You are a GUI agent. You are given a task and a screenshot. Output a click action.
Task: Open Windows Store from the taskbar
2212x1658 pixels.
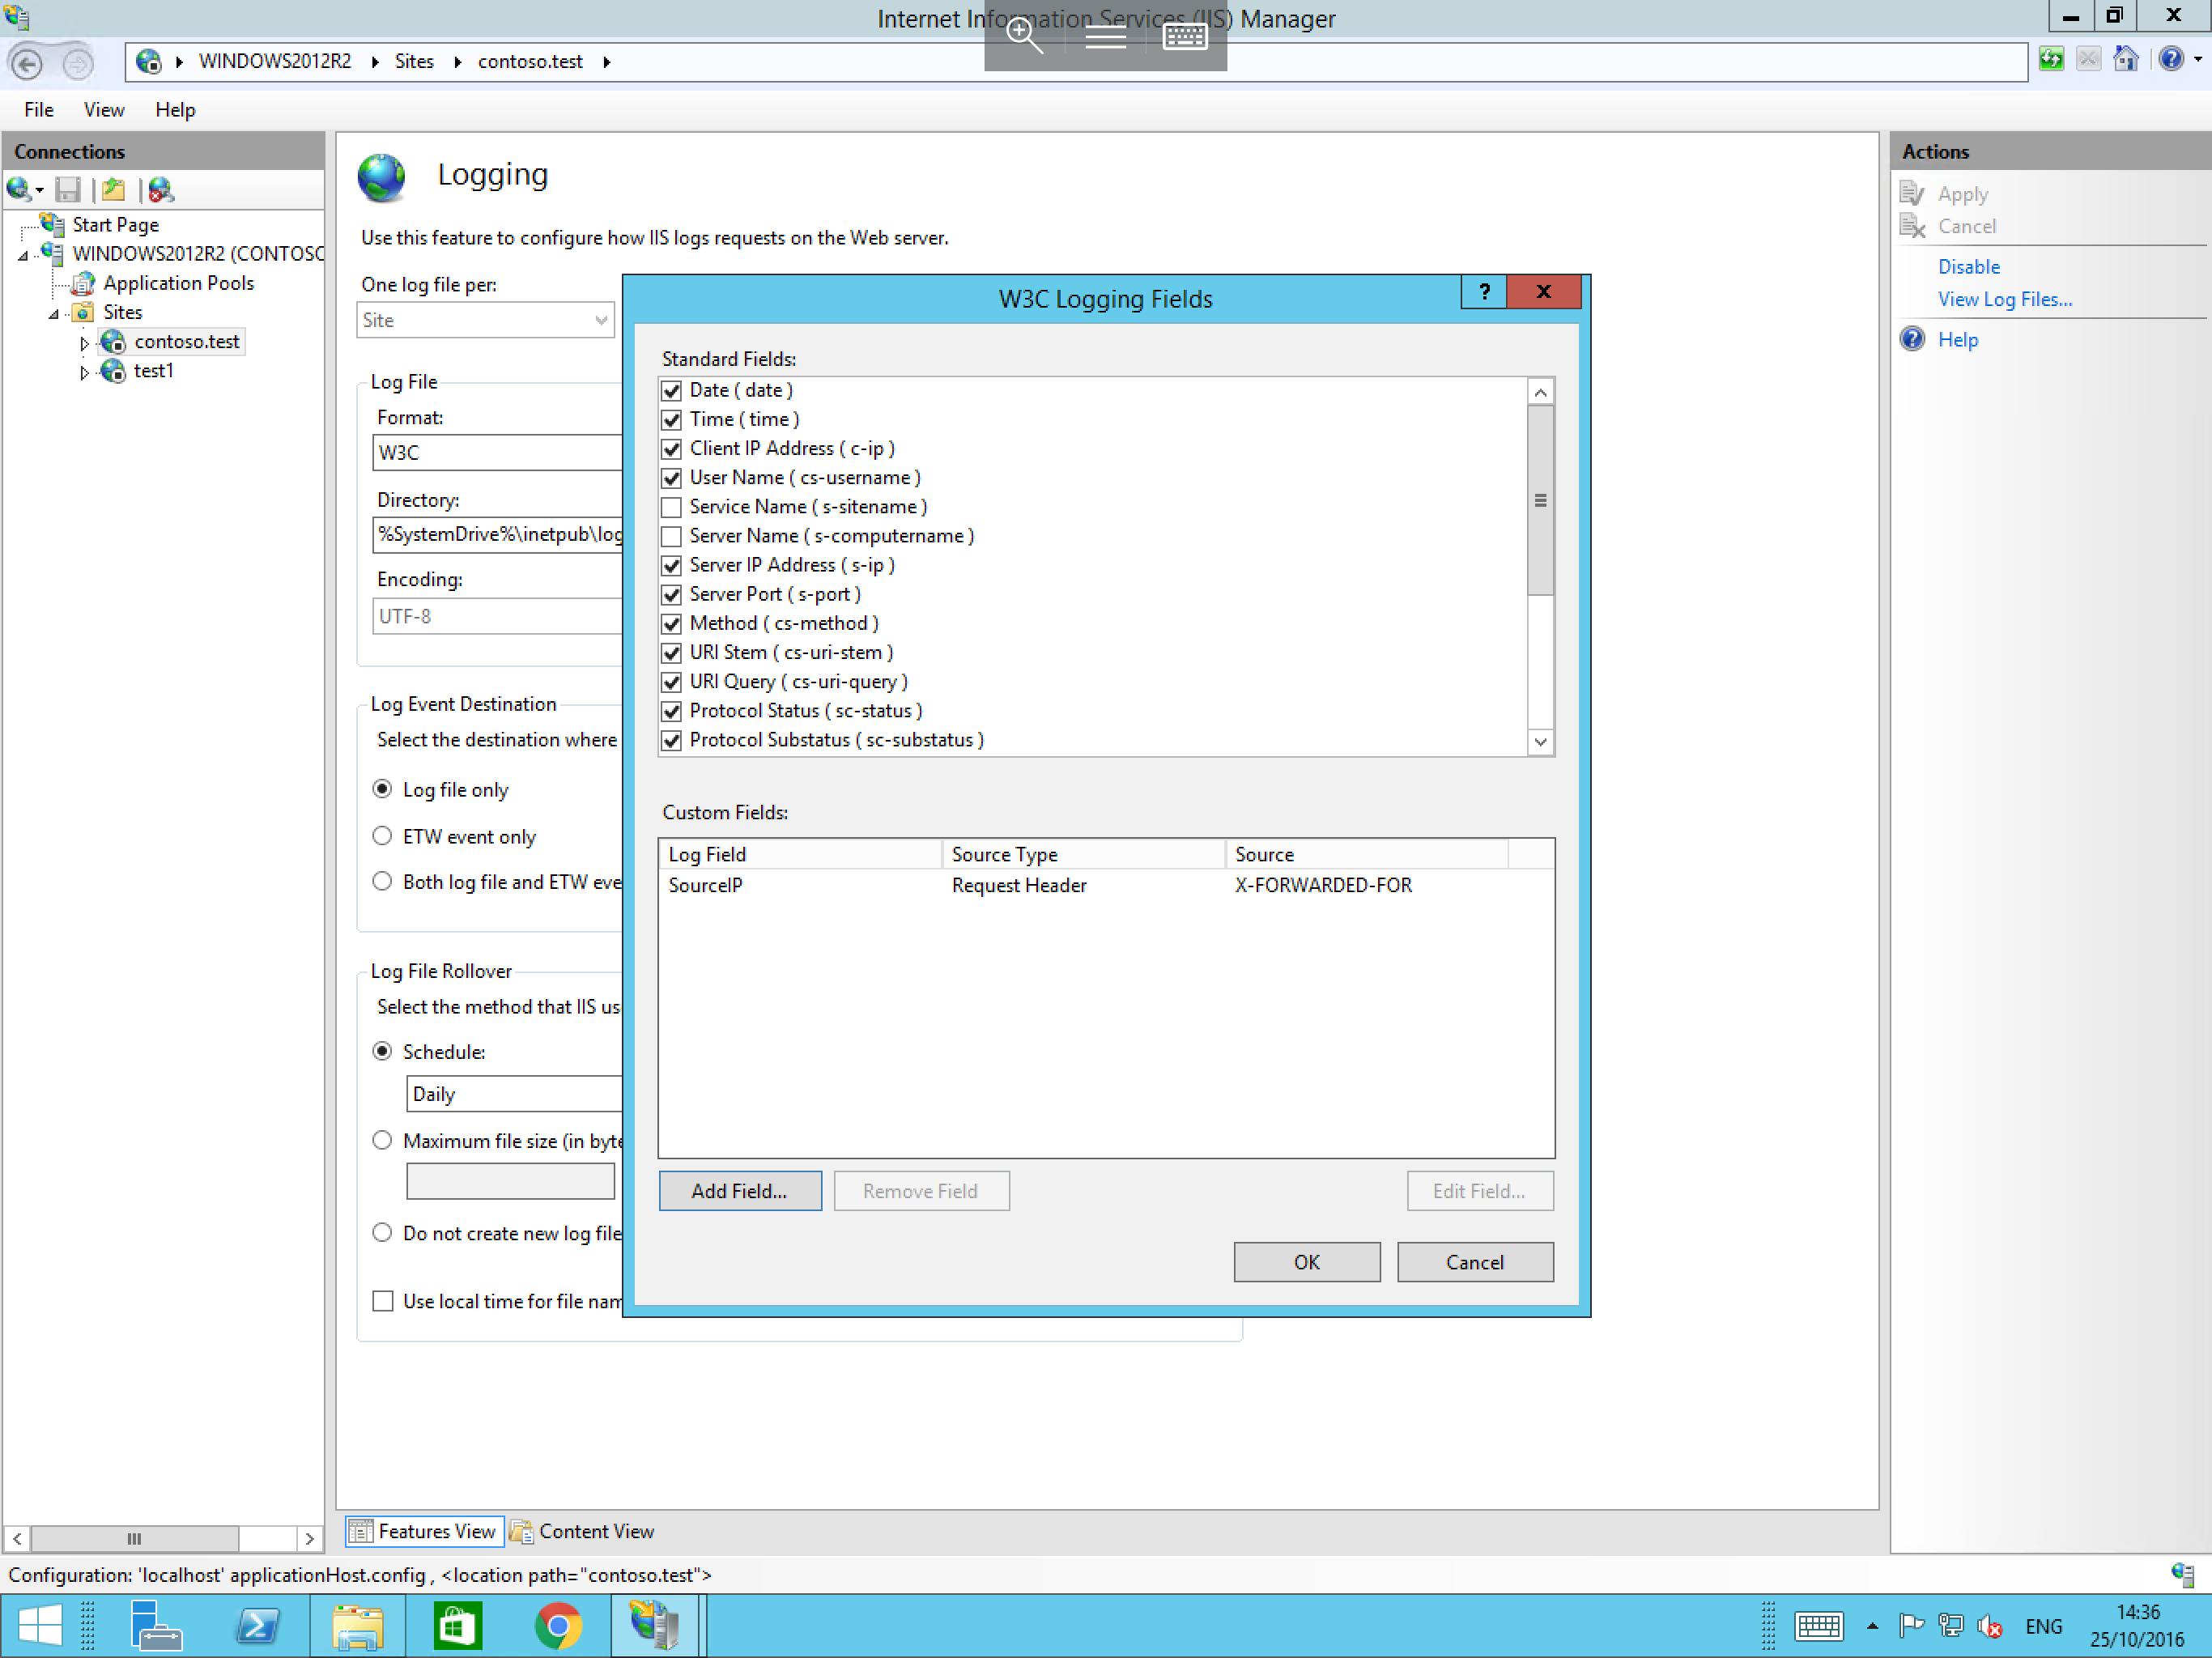click(457, 1625)
